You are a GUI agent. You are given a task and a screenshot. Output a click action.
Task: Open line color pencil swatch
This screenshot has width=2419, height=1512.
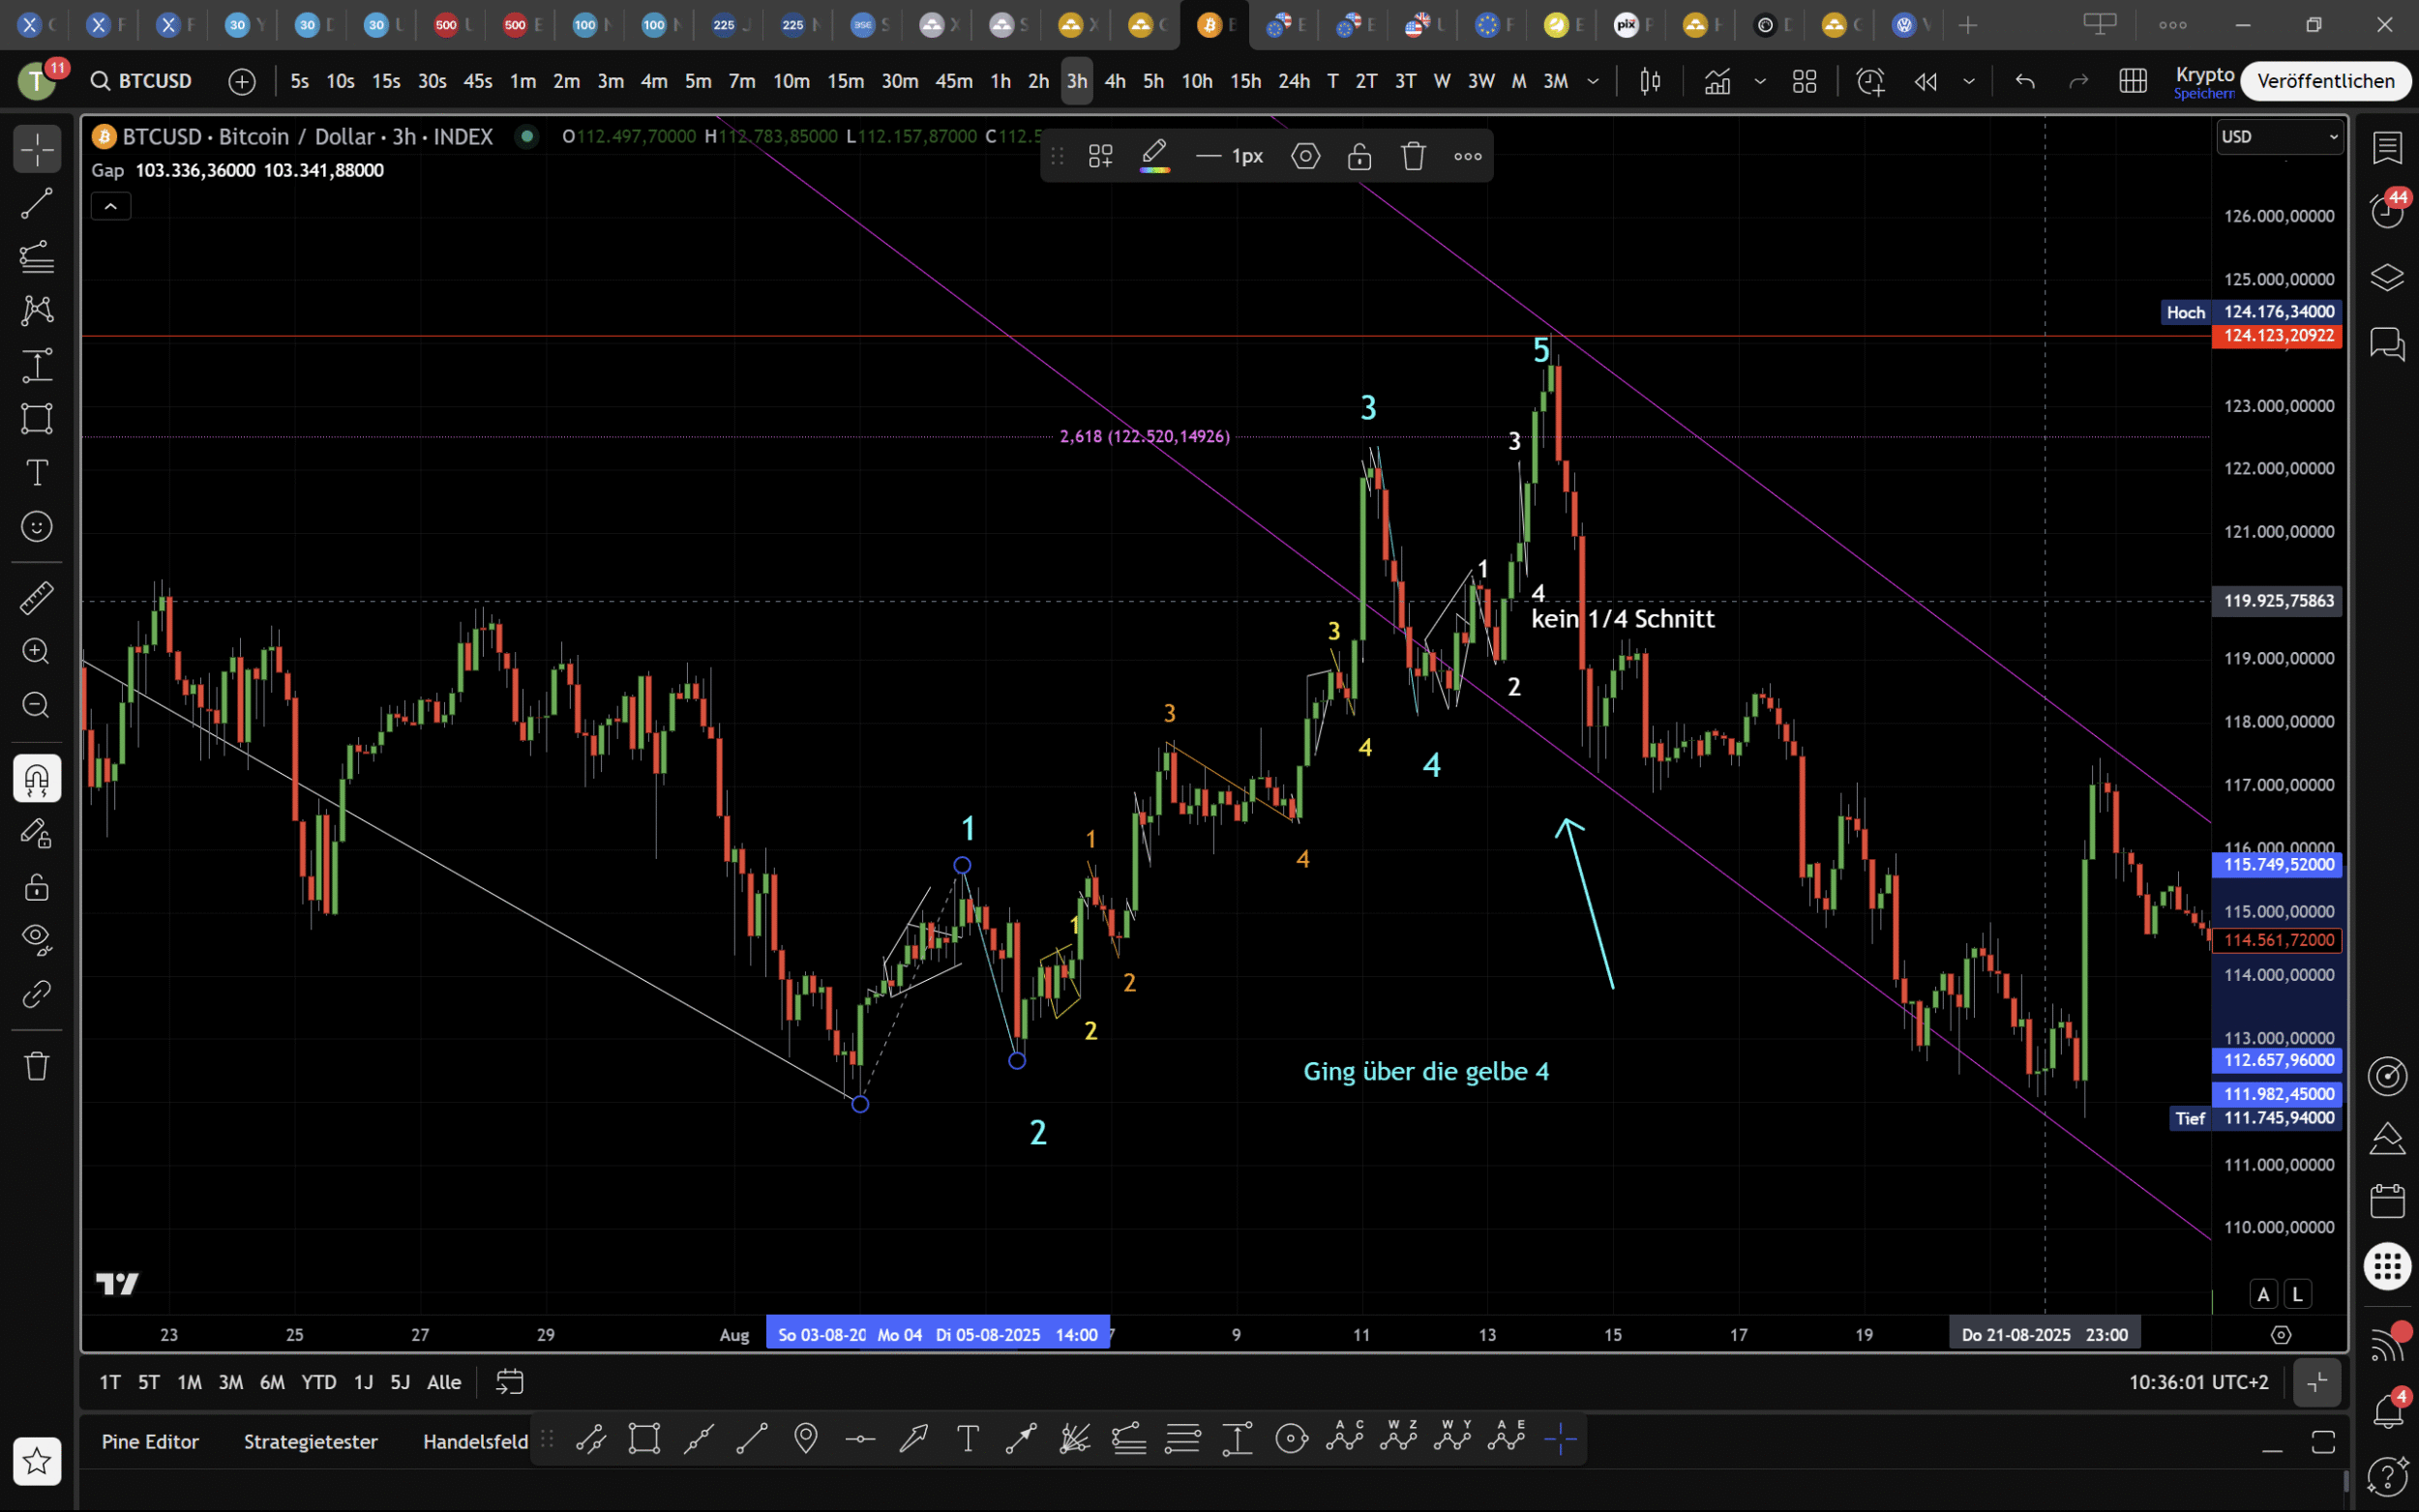point(1154,155)
